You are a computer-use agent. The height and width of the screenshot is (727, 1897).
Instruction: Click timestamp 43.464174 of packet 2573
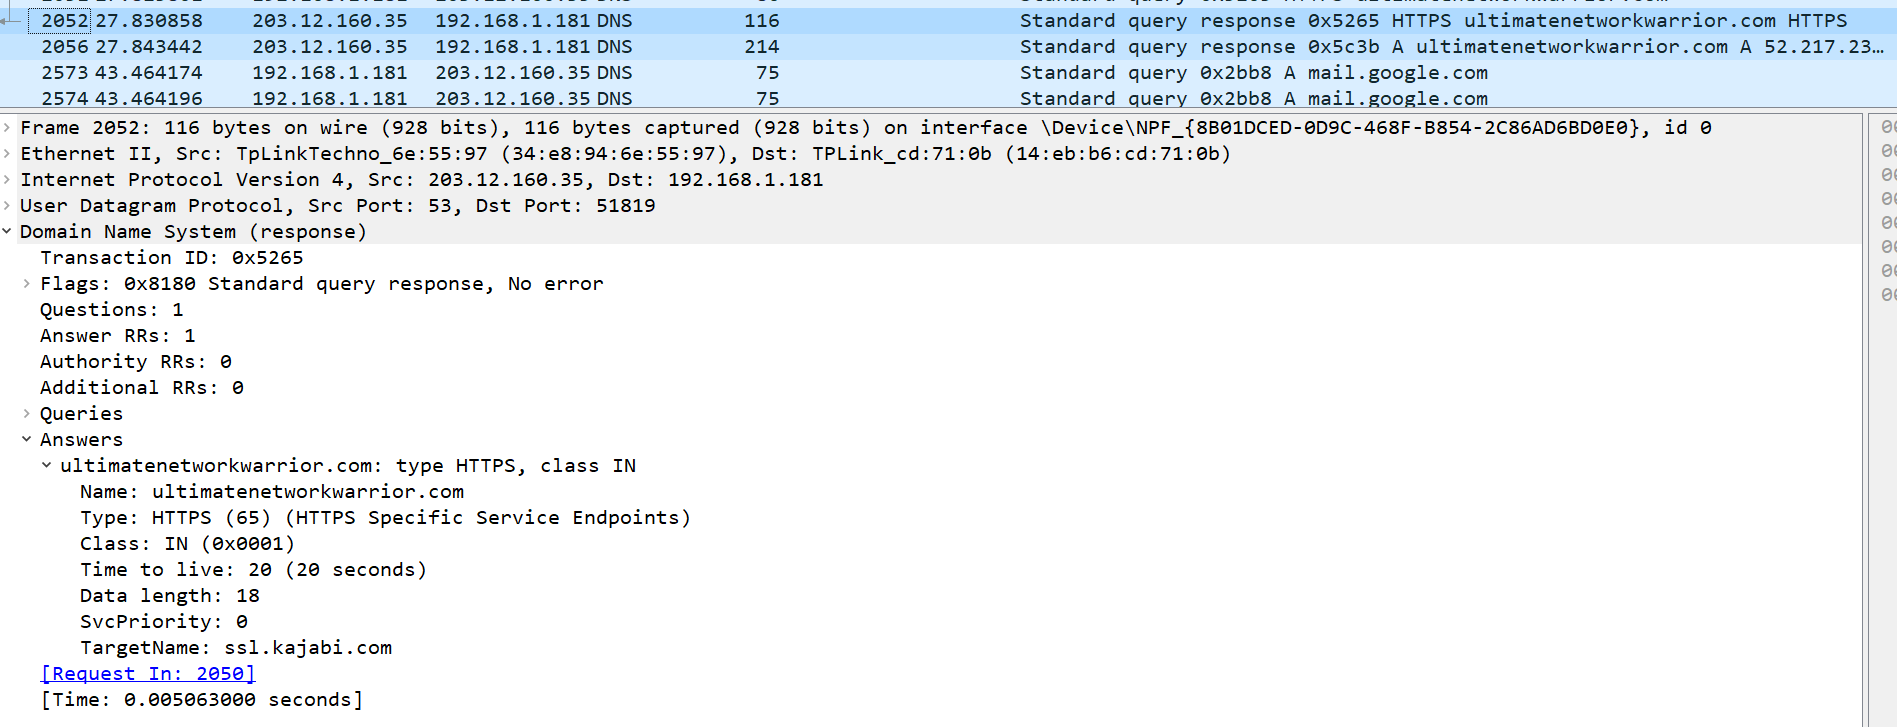pos(149,73)
